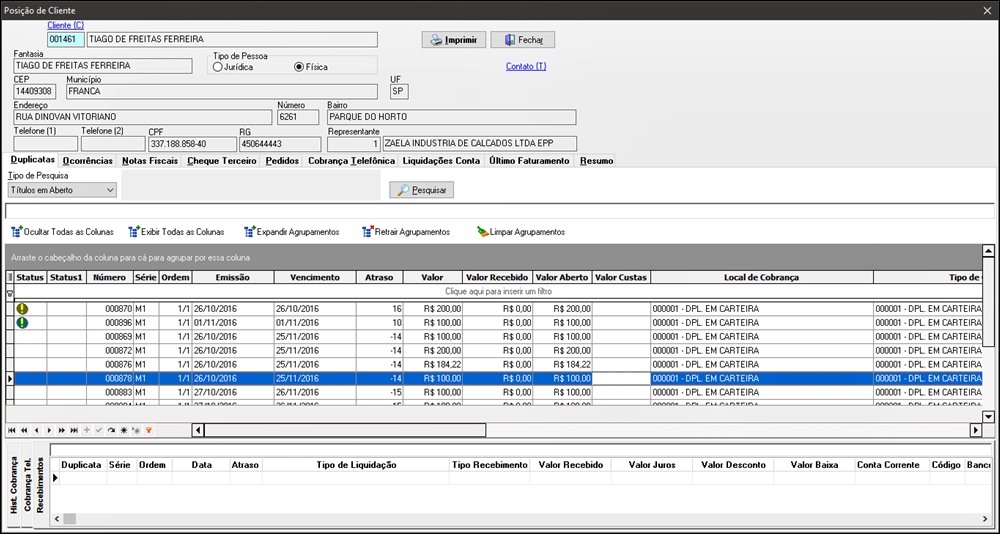Open the Último Faturamento tab
The image size is (1000, 534).
click(529, 161)
